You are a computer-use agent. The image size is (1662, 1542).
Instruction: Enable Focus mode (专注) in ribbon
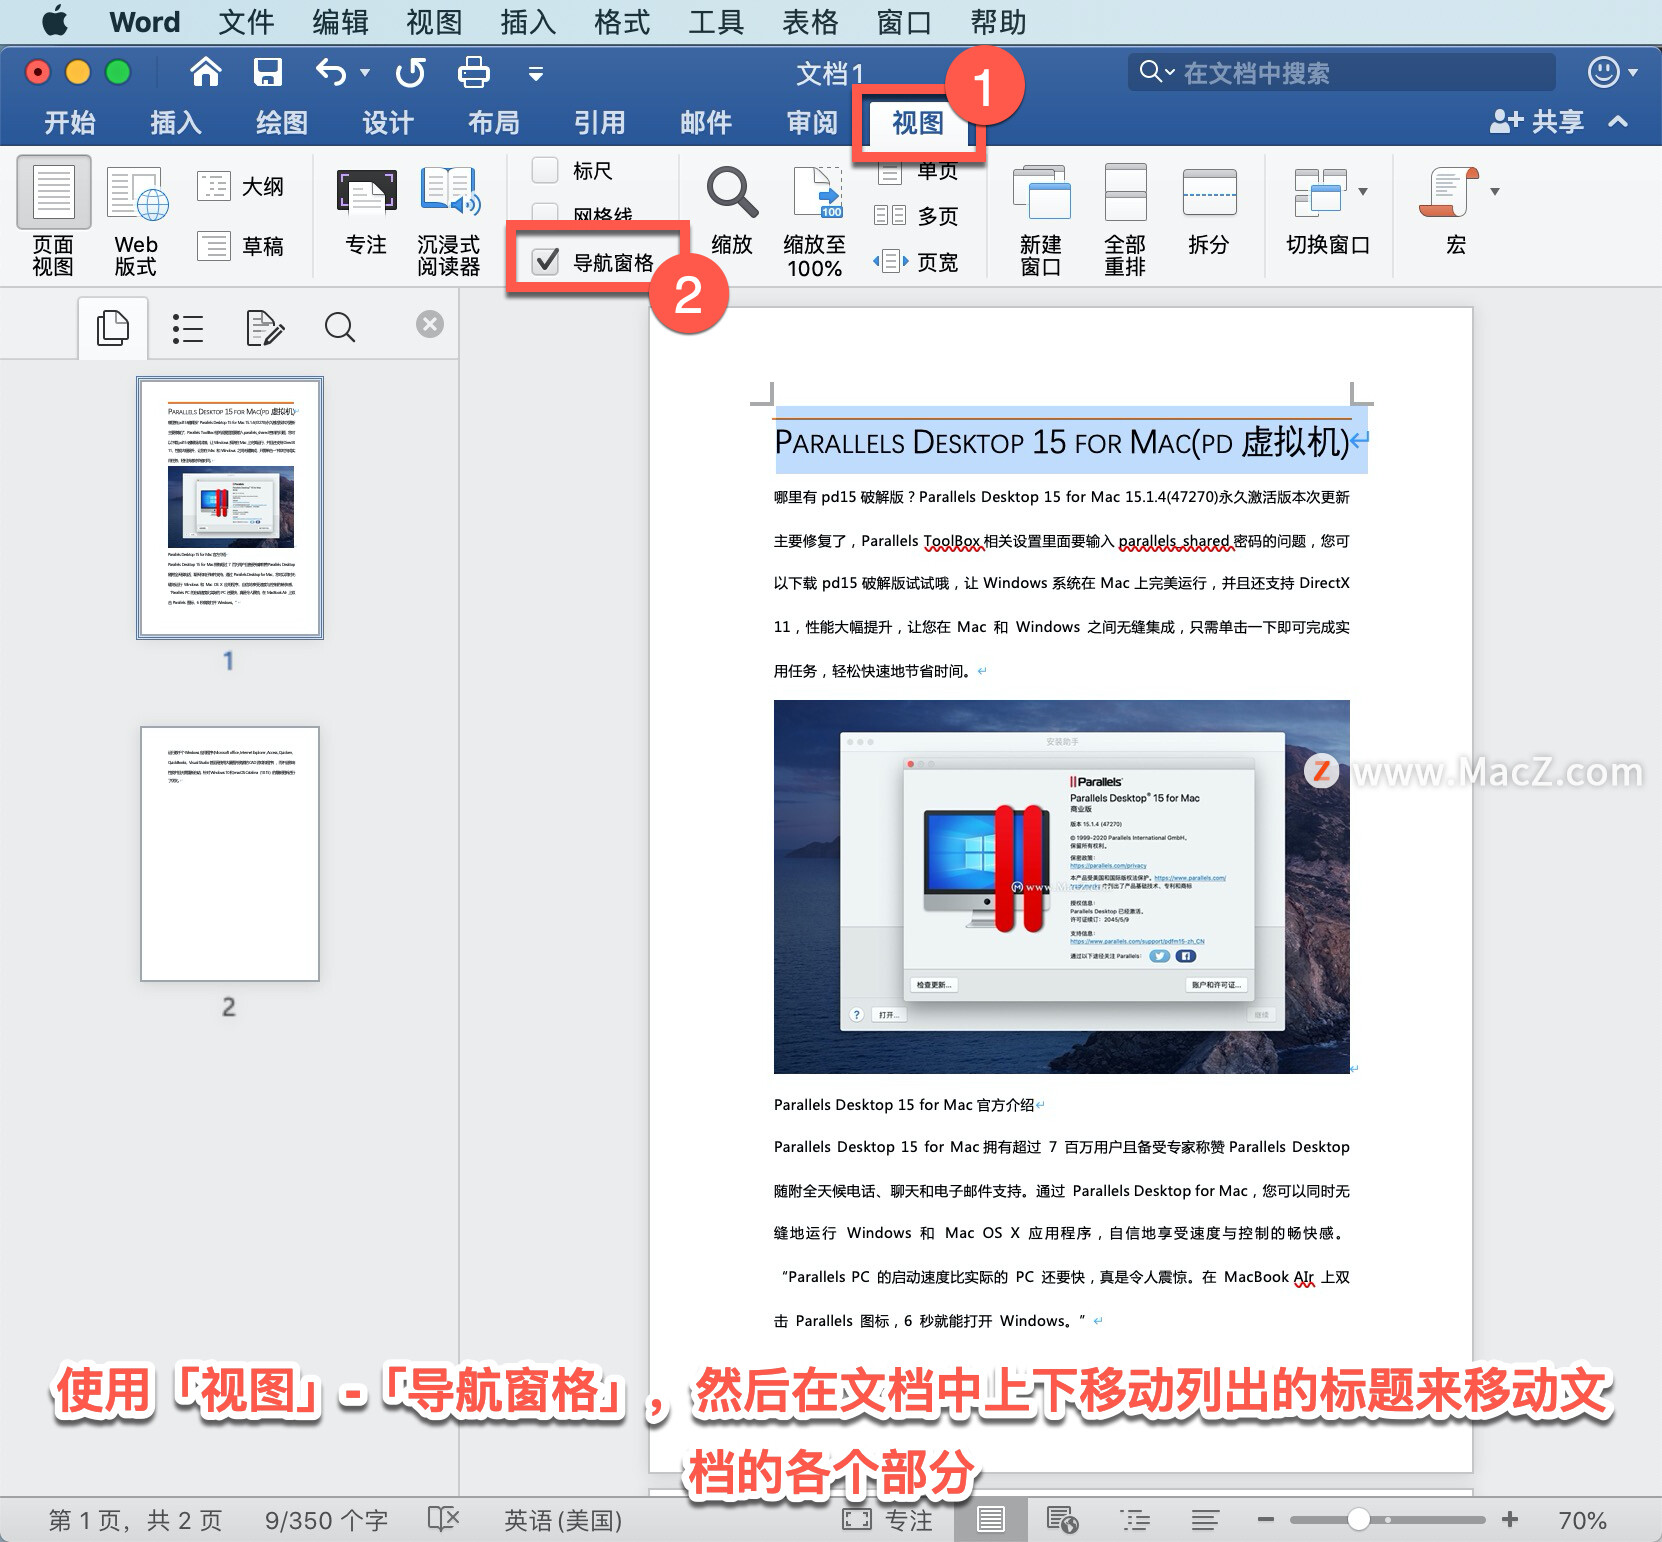pos(366,212)
